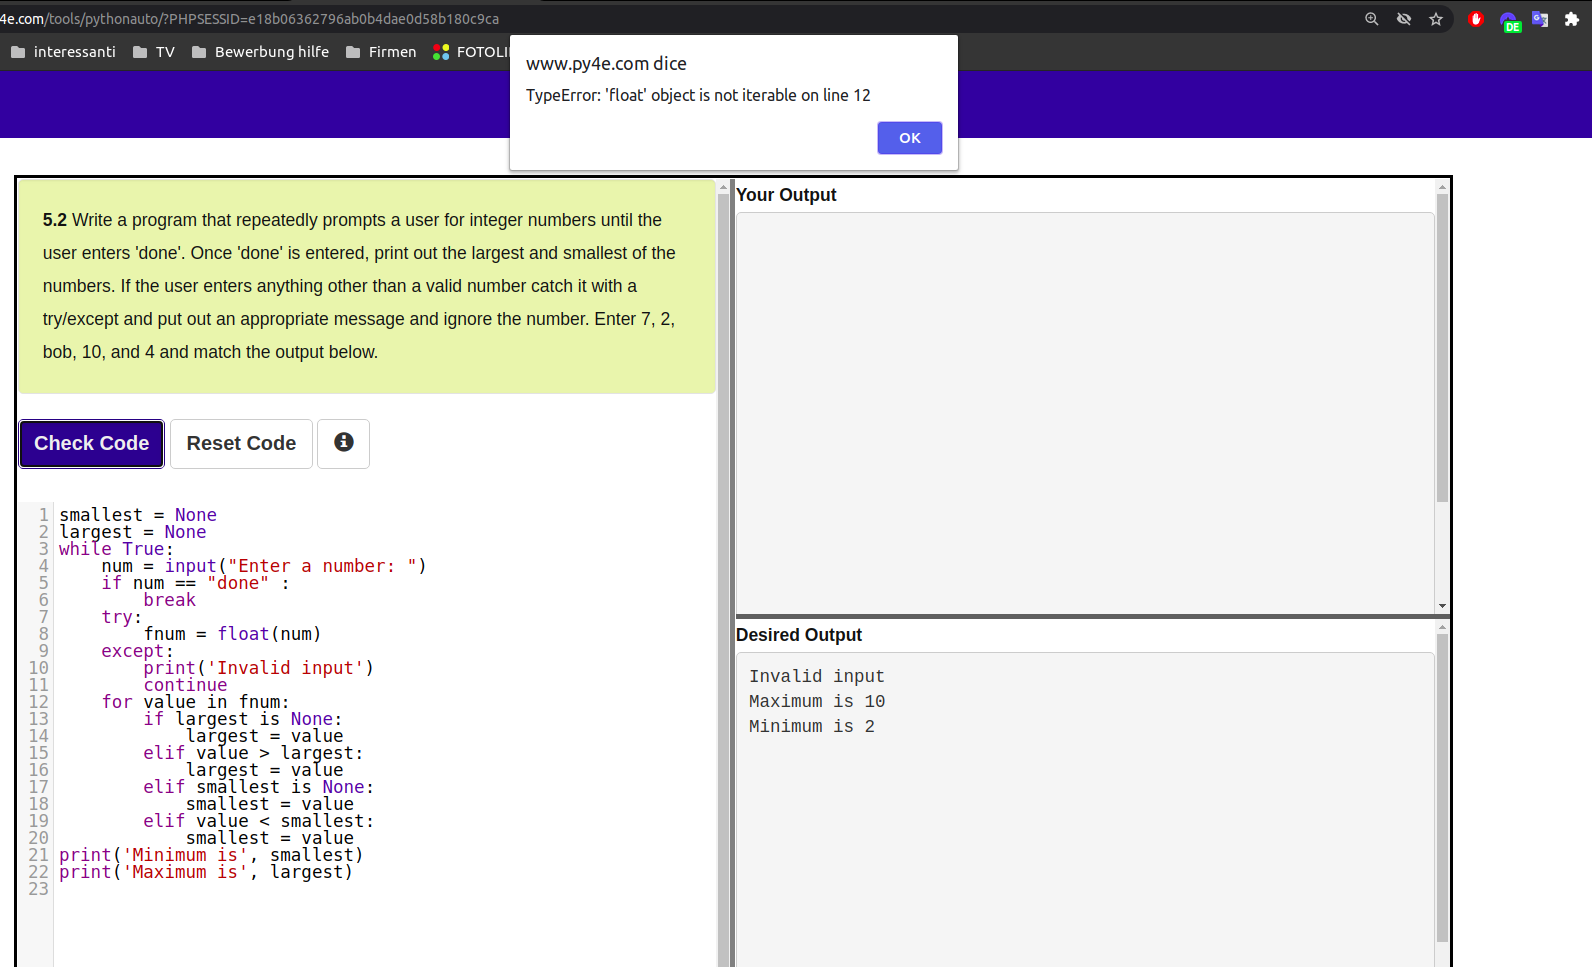1592x967 pixels.
Task: Click the 'except:' code line
Action: [x=137, y=651]
